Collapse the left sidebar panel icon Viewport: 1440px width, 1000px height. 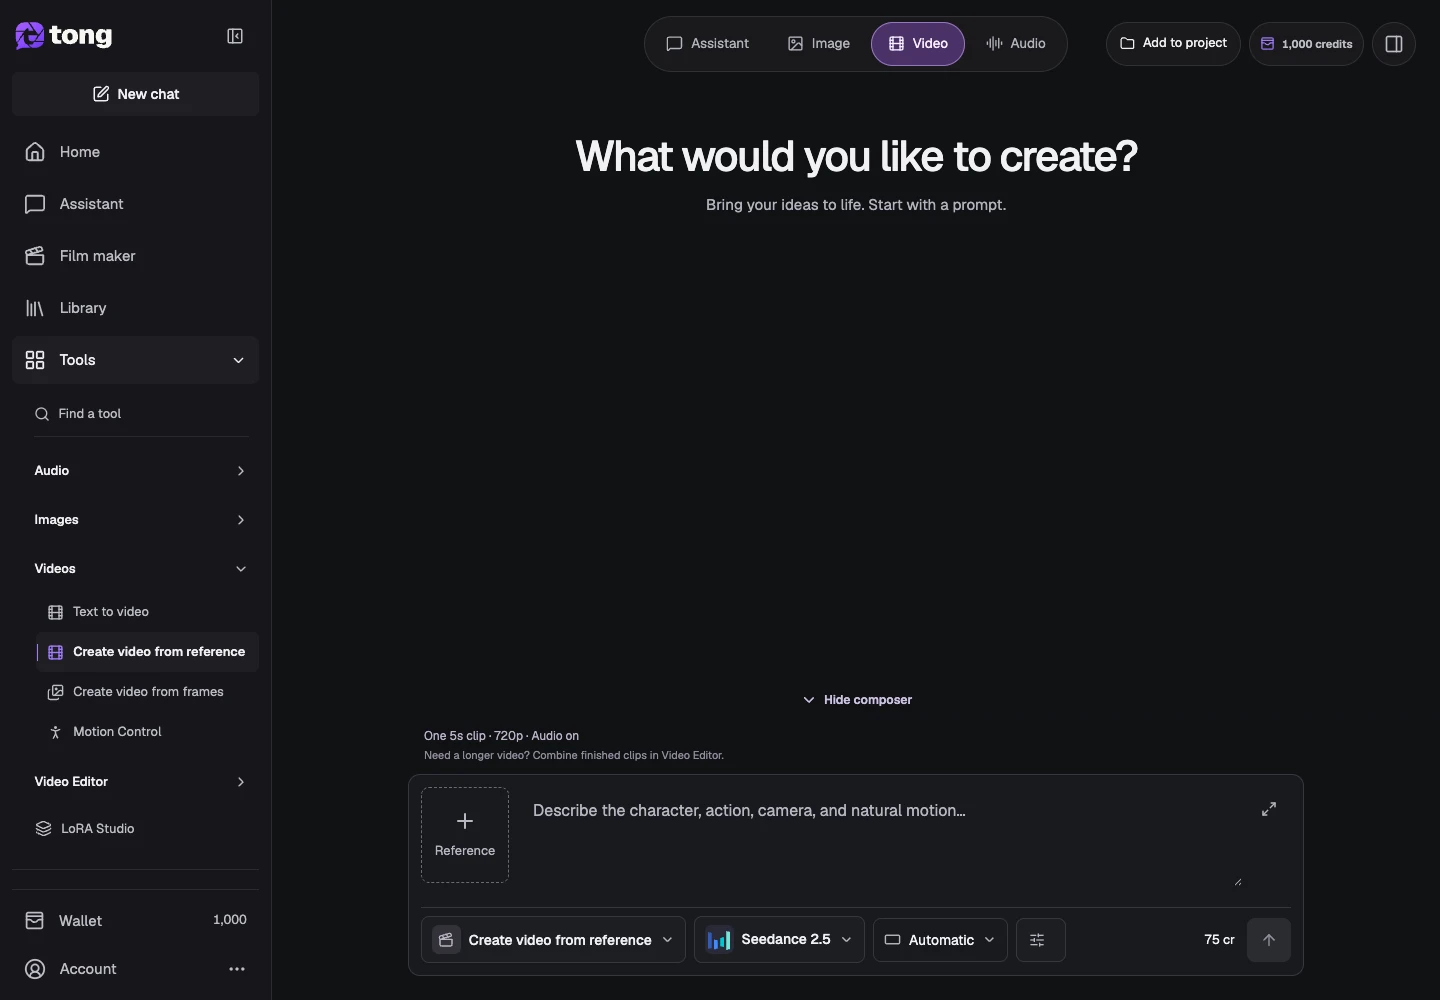coord(235,36)
